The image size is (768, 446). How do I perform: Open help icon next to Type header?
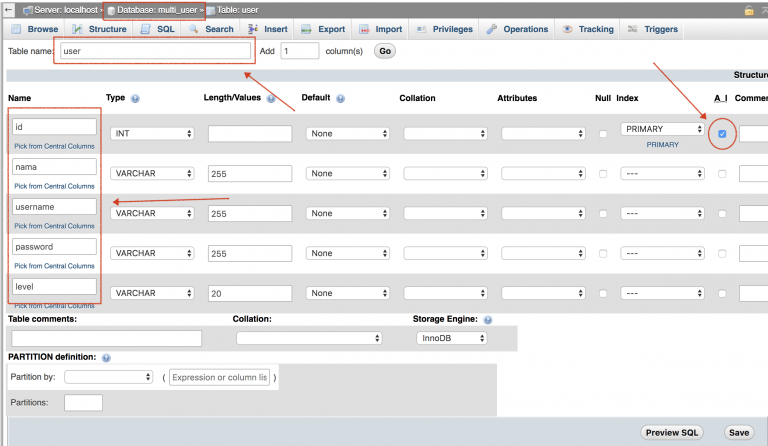[135, 98]
